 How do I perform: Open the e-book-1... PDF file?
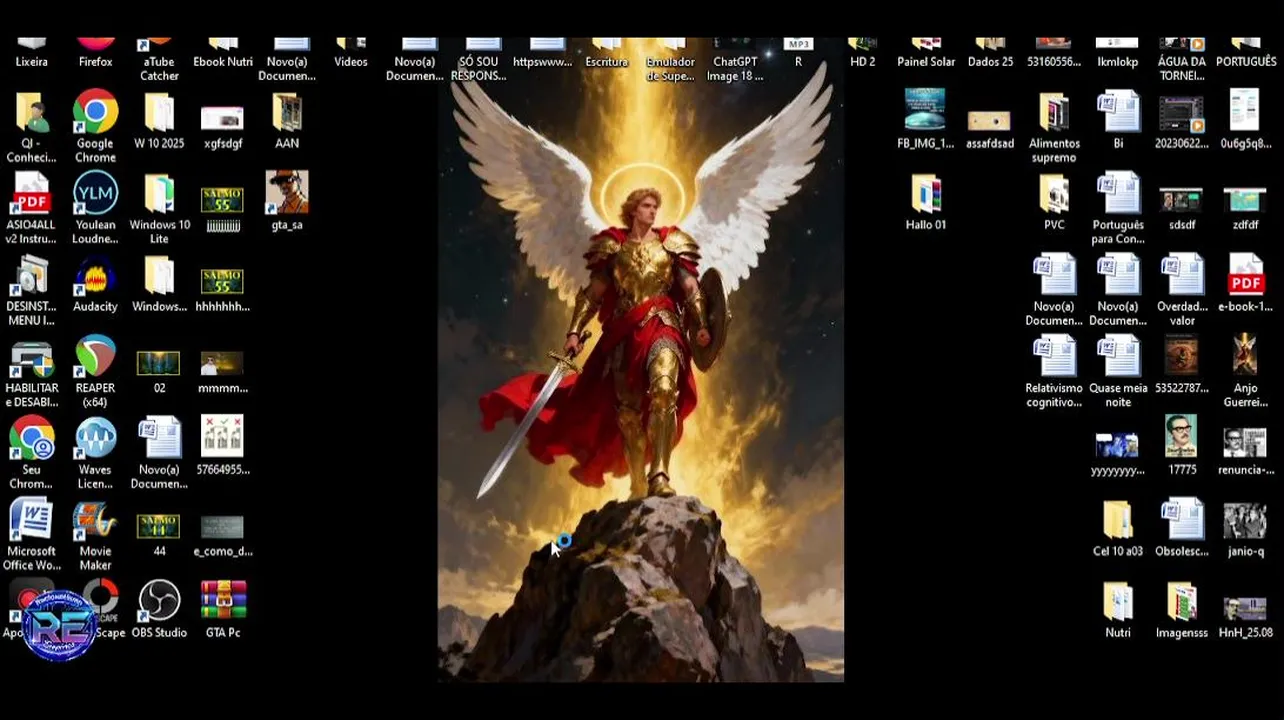coord(1246,275)
